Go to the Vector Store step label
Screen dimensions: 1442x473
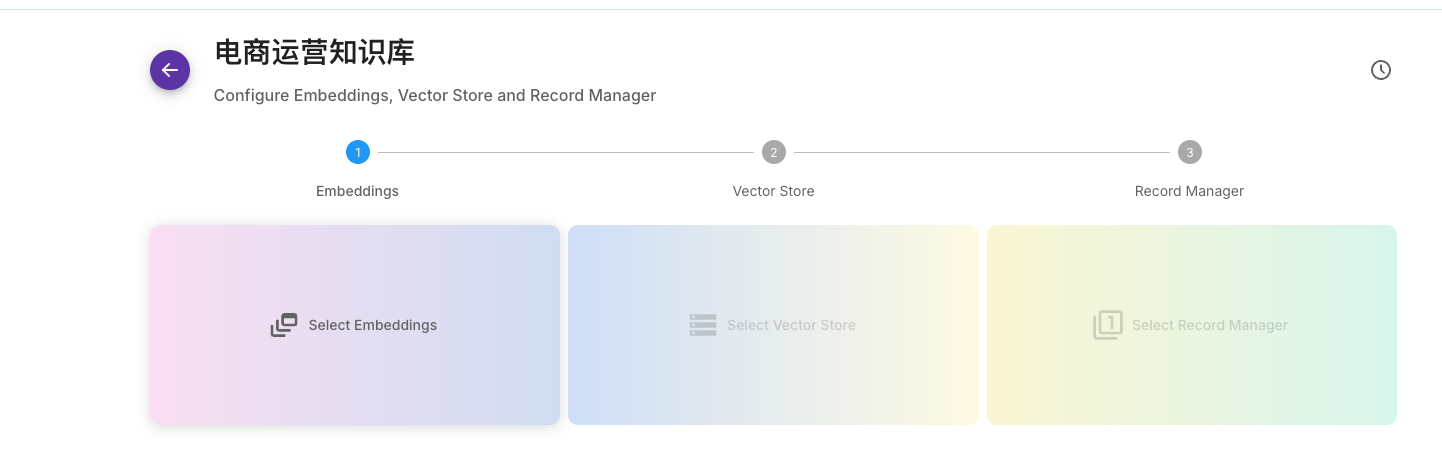point(773,191)
